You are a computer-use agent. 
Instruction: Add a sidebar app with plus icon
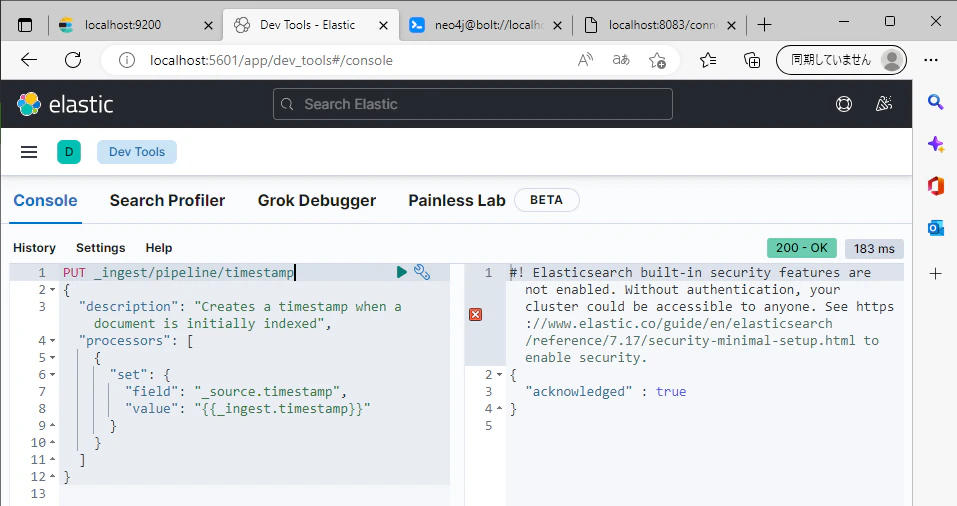[936, 273]
